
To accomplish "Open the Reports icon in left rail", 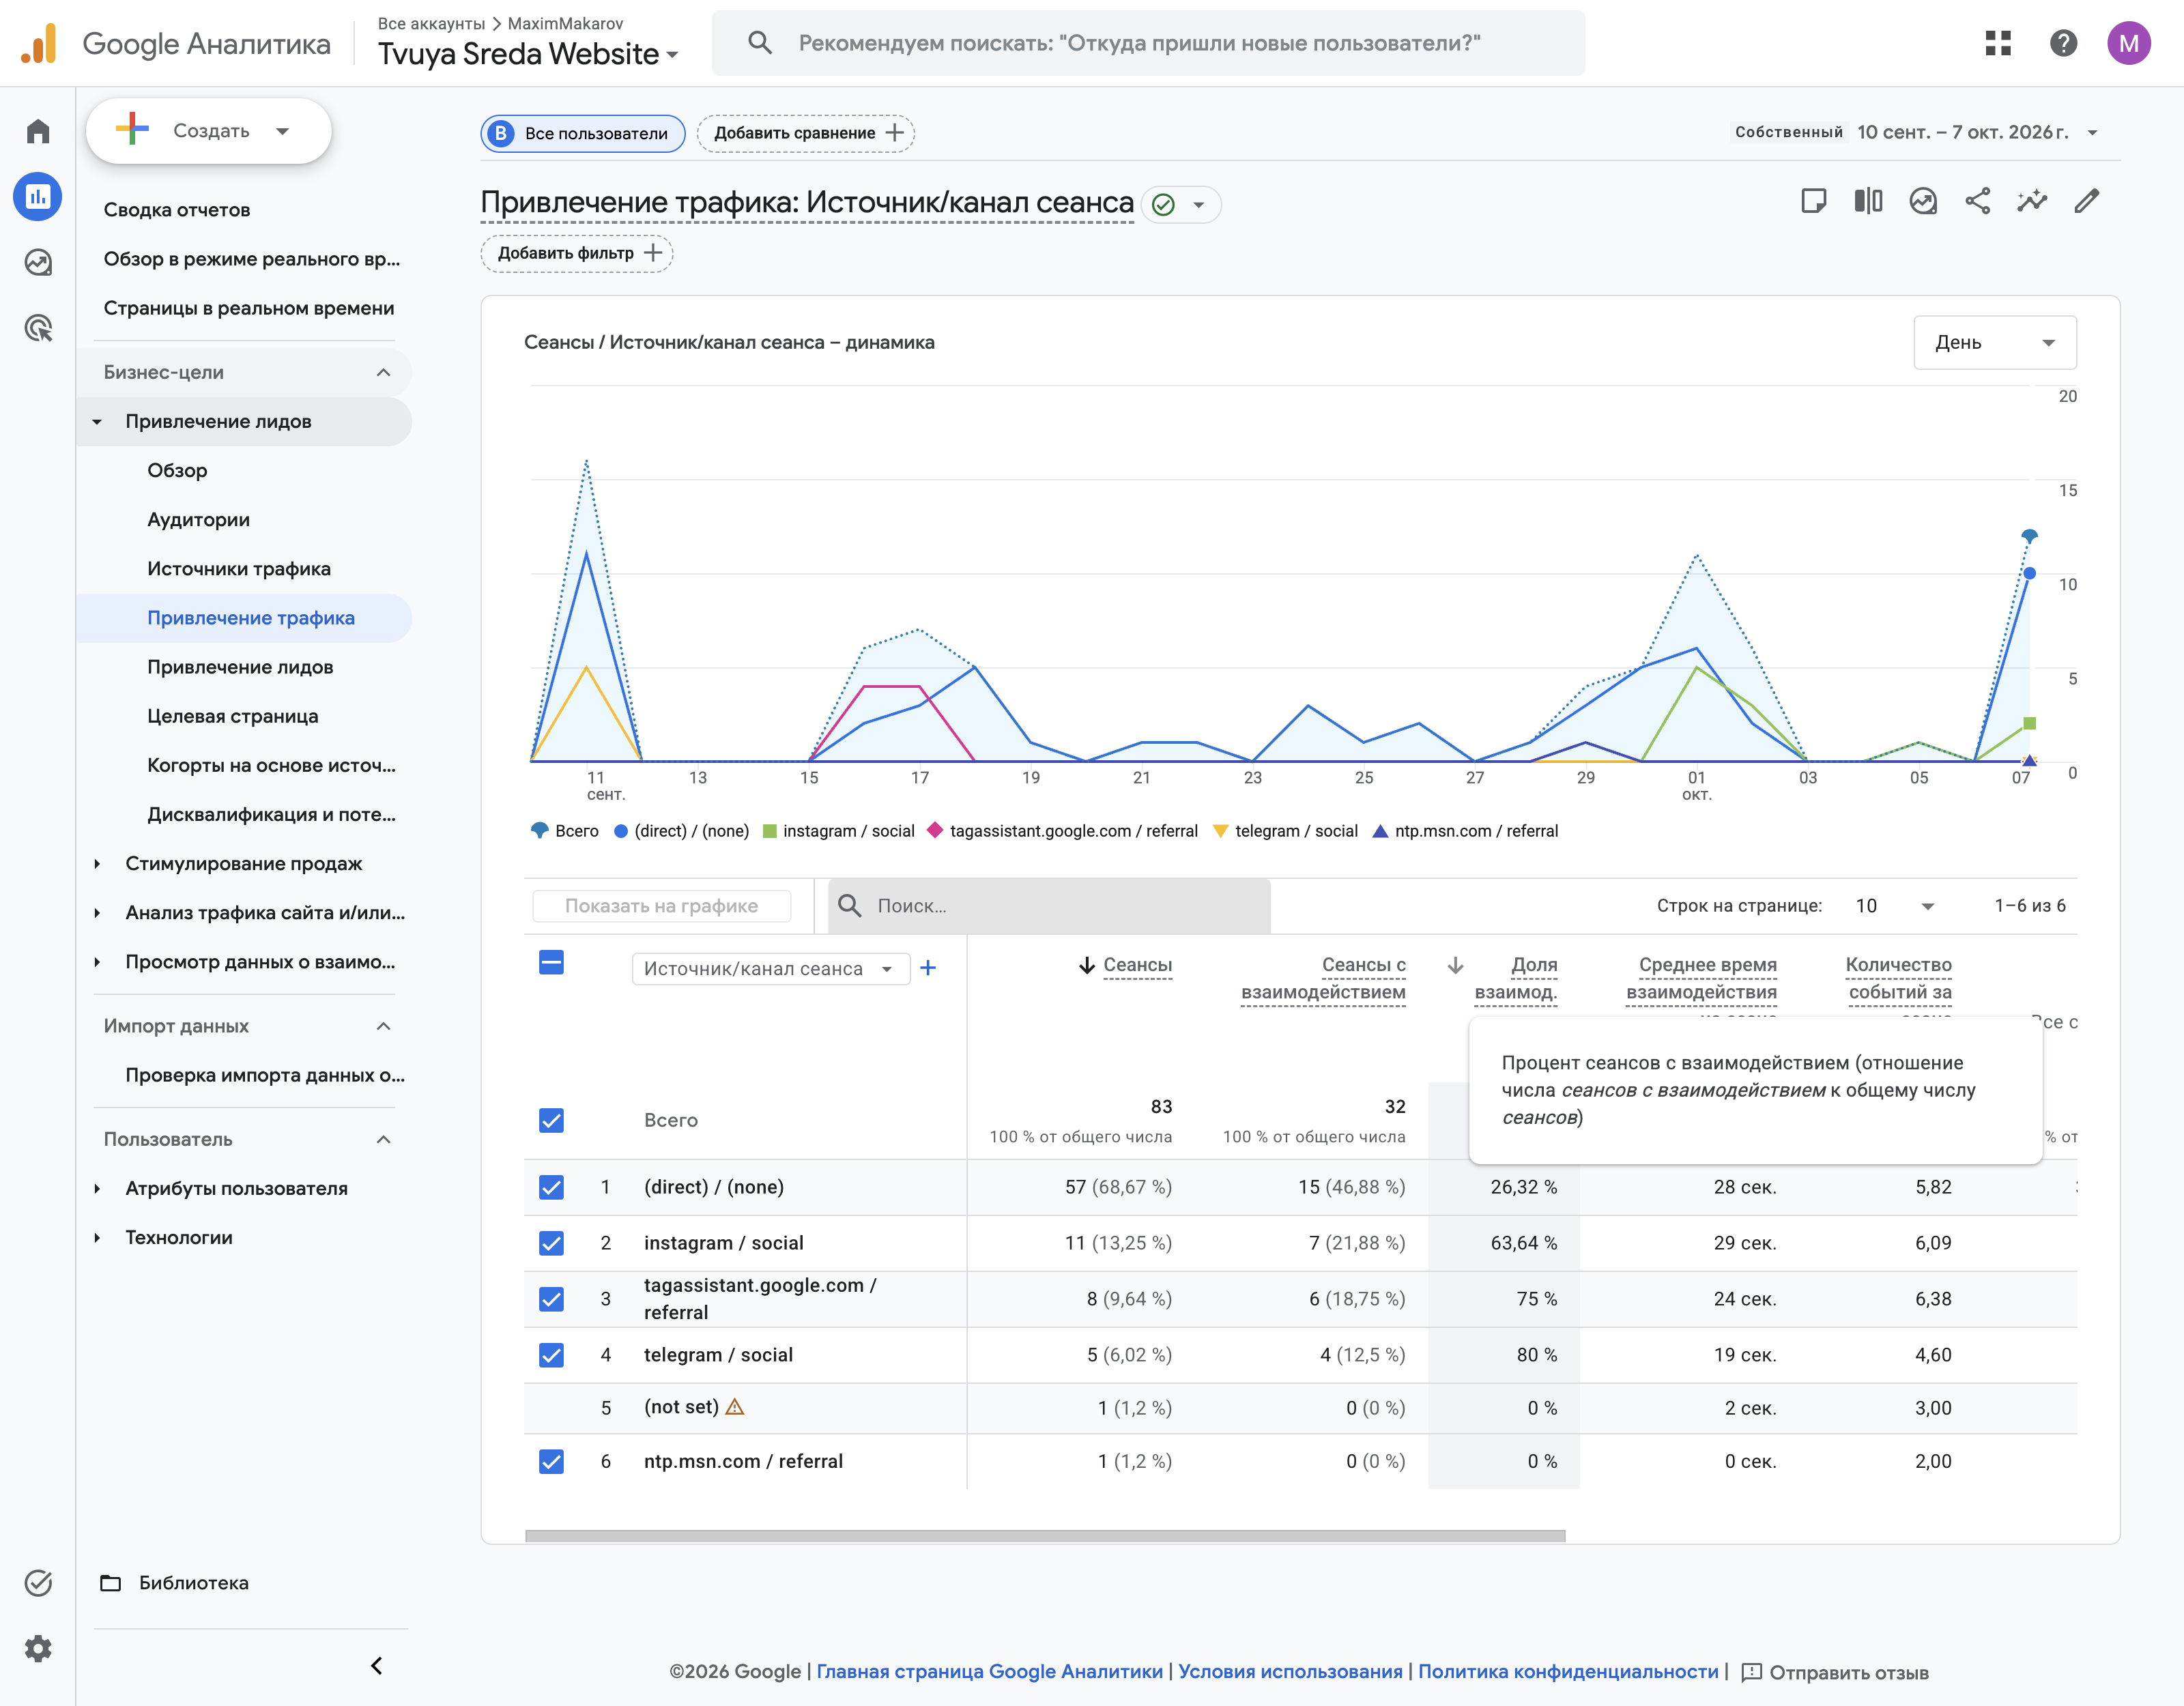I will coord(38,196).
